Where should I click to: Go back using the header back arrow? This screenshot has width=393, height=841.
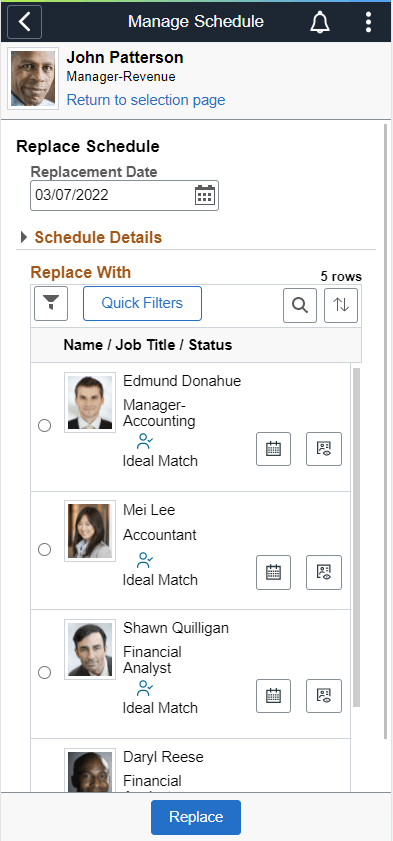point(25,22)
